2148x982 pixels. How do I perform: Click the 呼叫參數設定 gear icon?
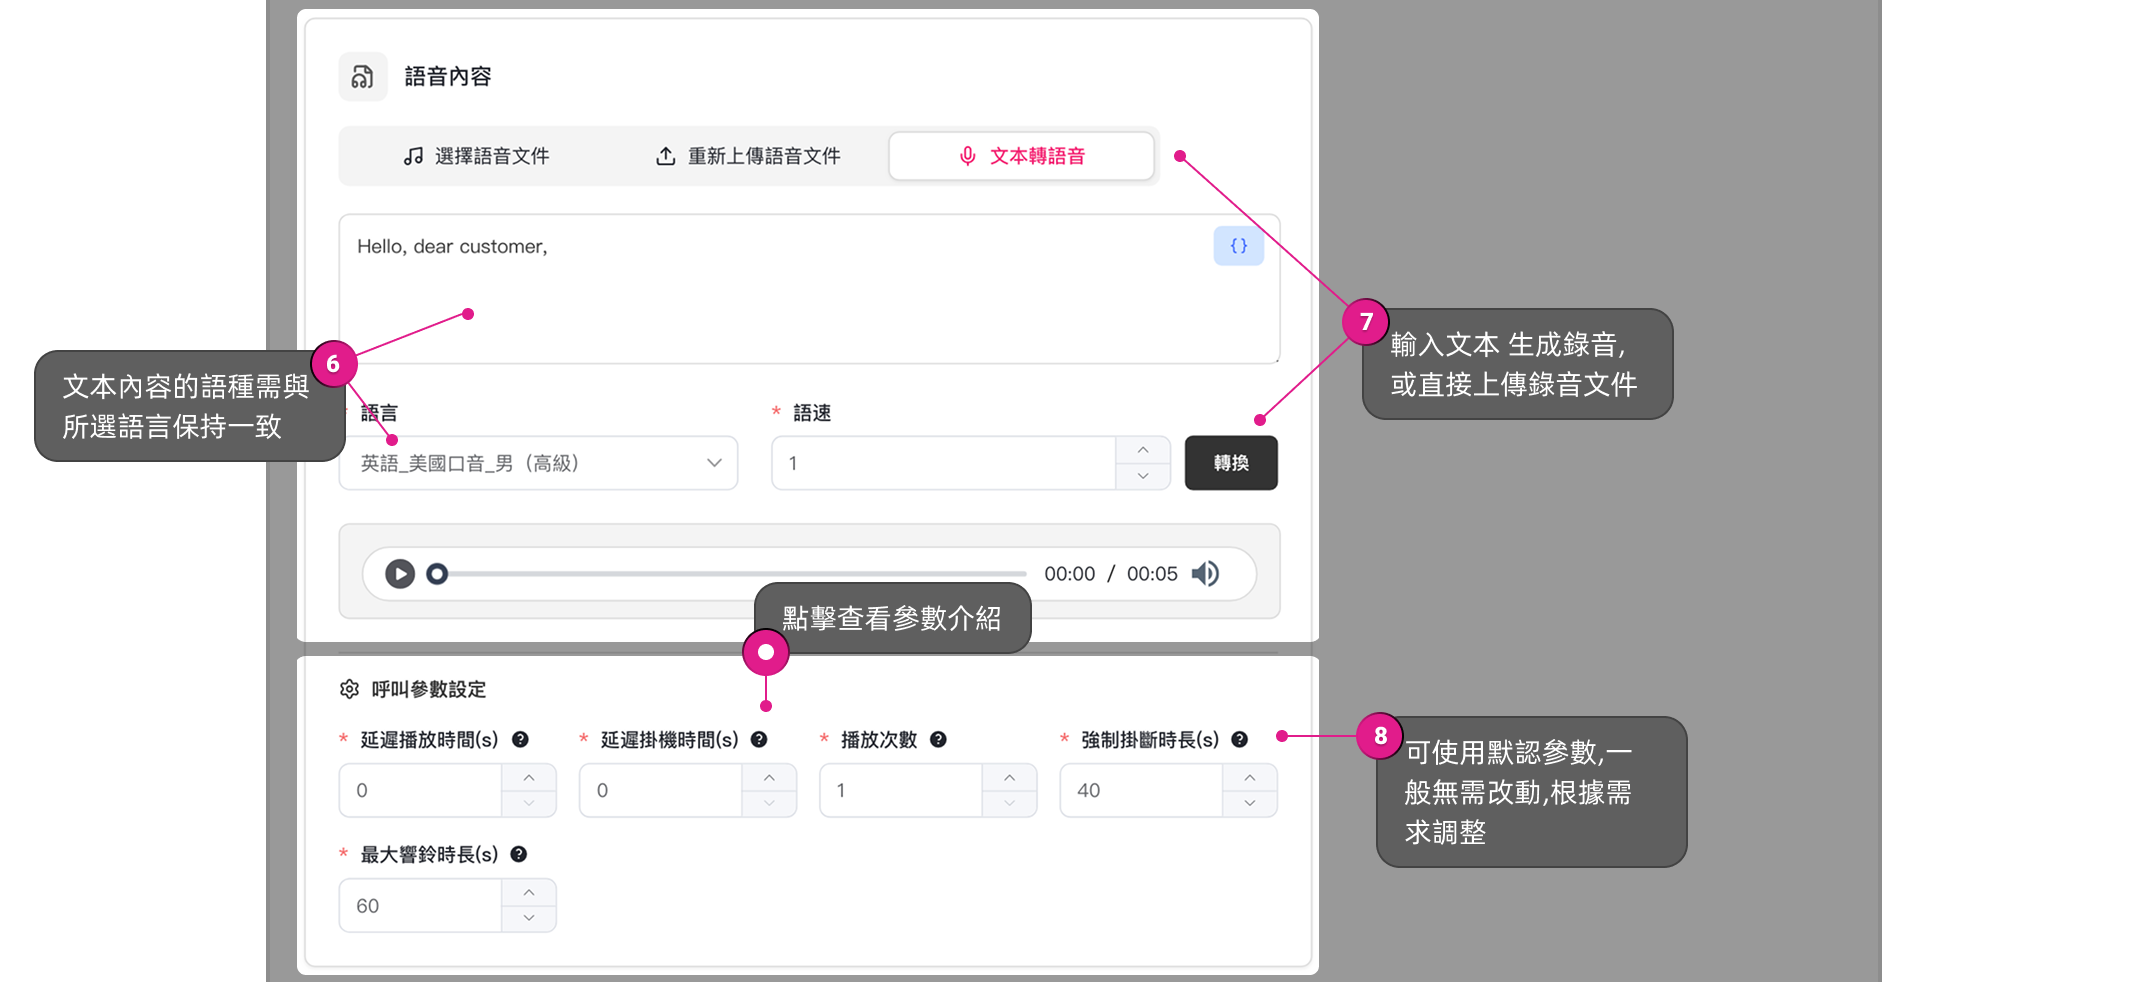[x=349, y=689]
